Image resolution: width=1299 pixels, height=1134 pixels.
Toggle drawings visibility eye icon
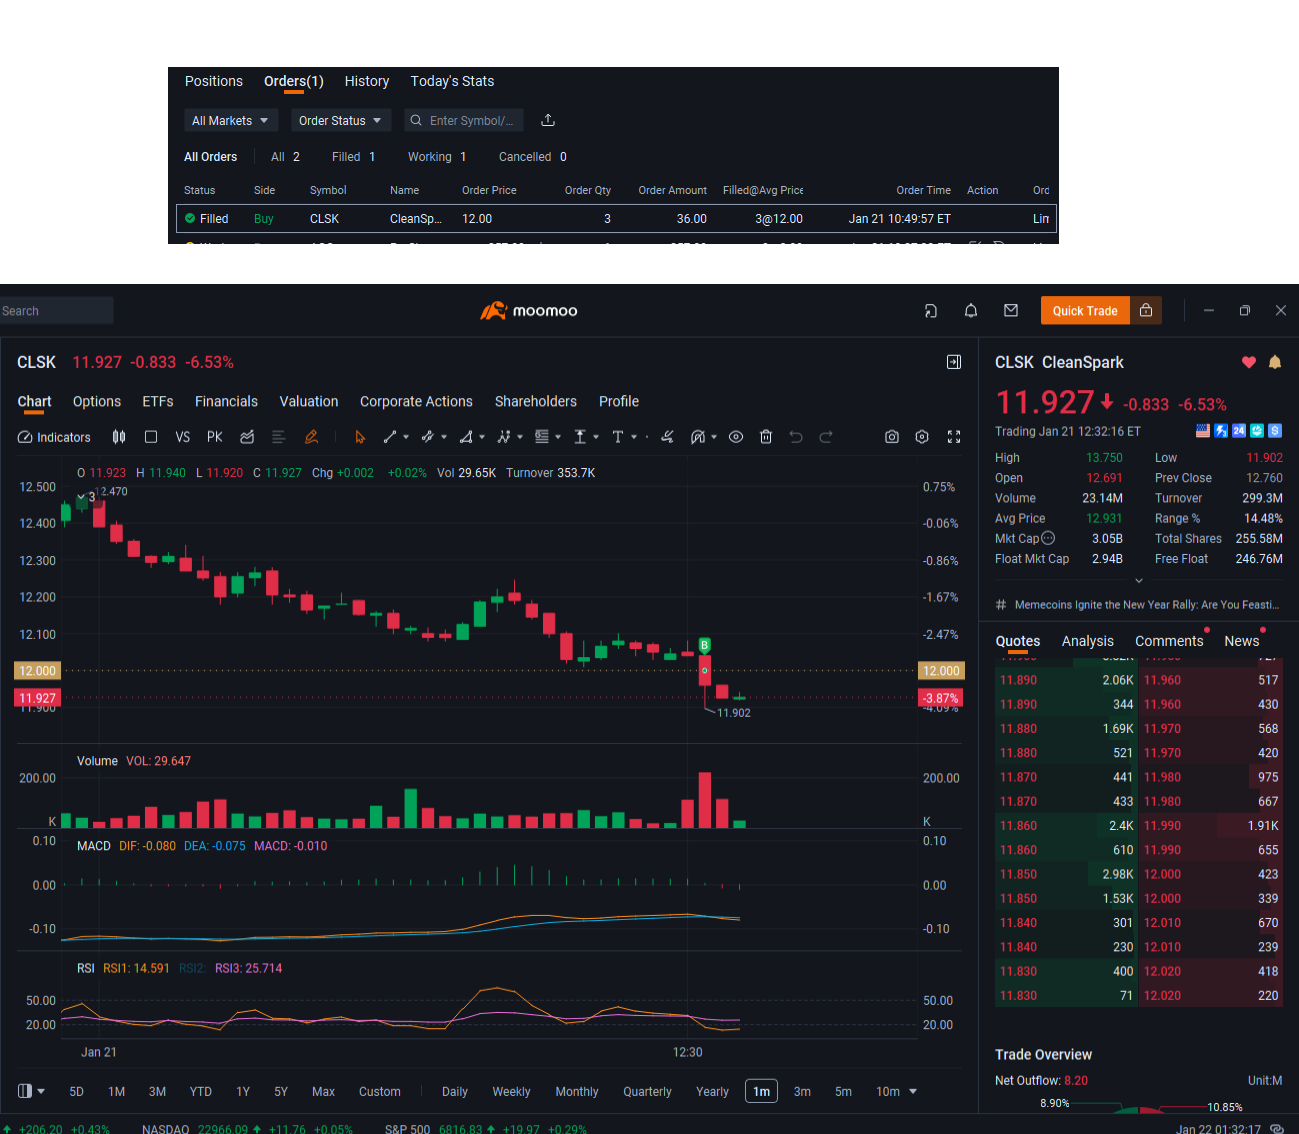(736, 437)
